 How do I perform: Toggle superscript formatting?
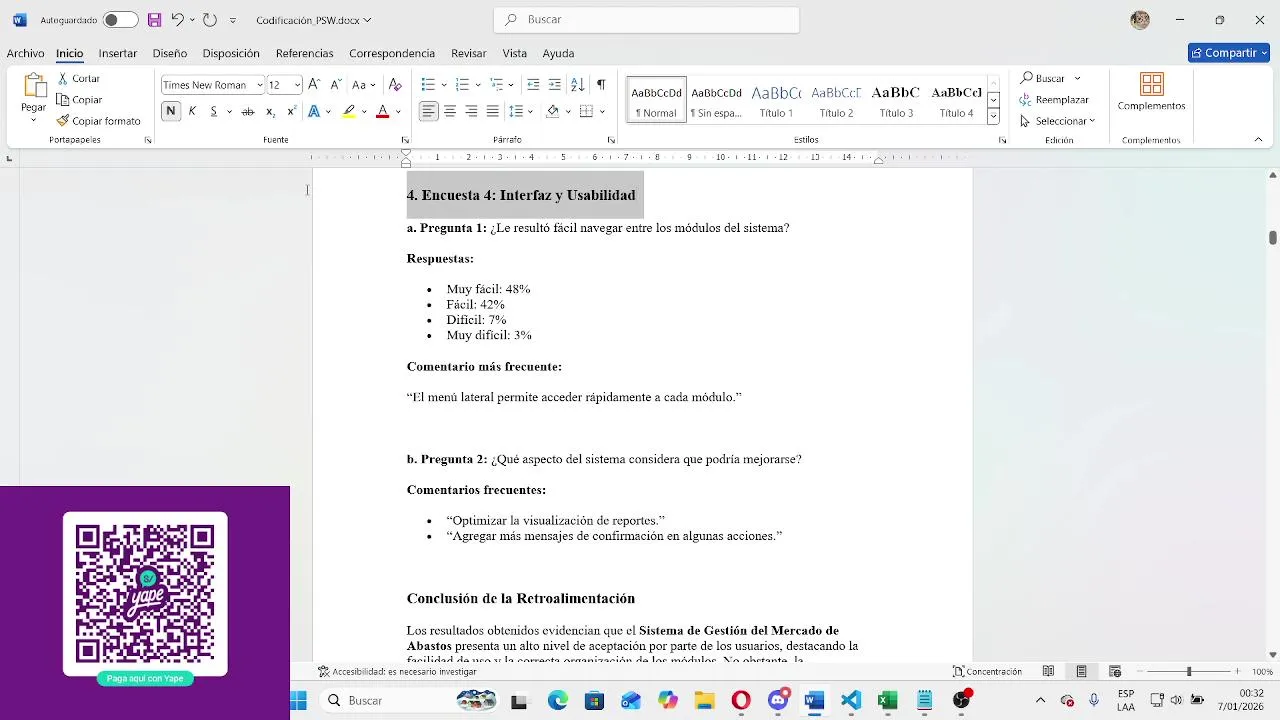click(x=291, y=111)
